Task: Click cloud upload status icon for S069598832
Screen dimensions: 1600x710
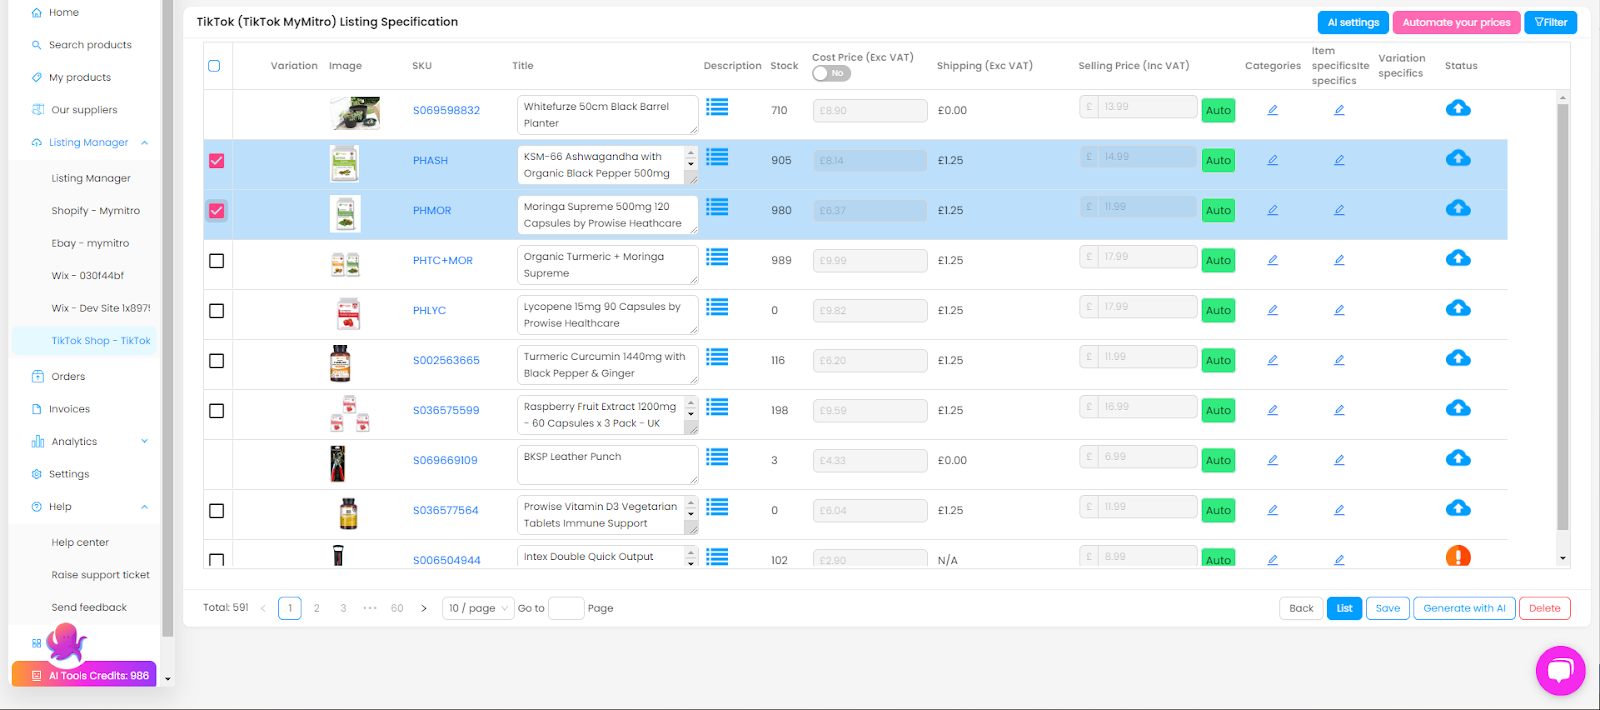Action: click(x=1458, y=108)
